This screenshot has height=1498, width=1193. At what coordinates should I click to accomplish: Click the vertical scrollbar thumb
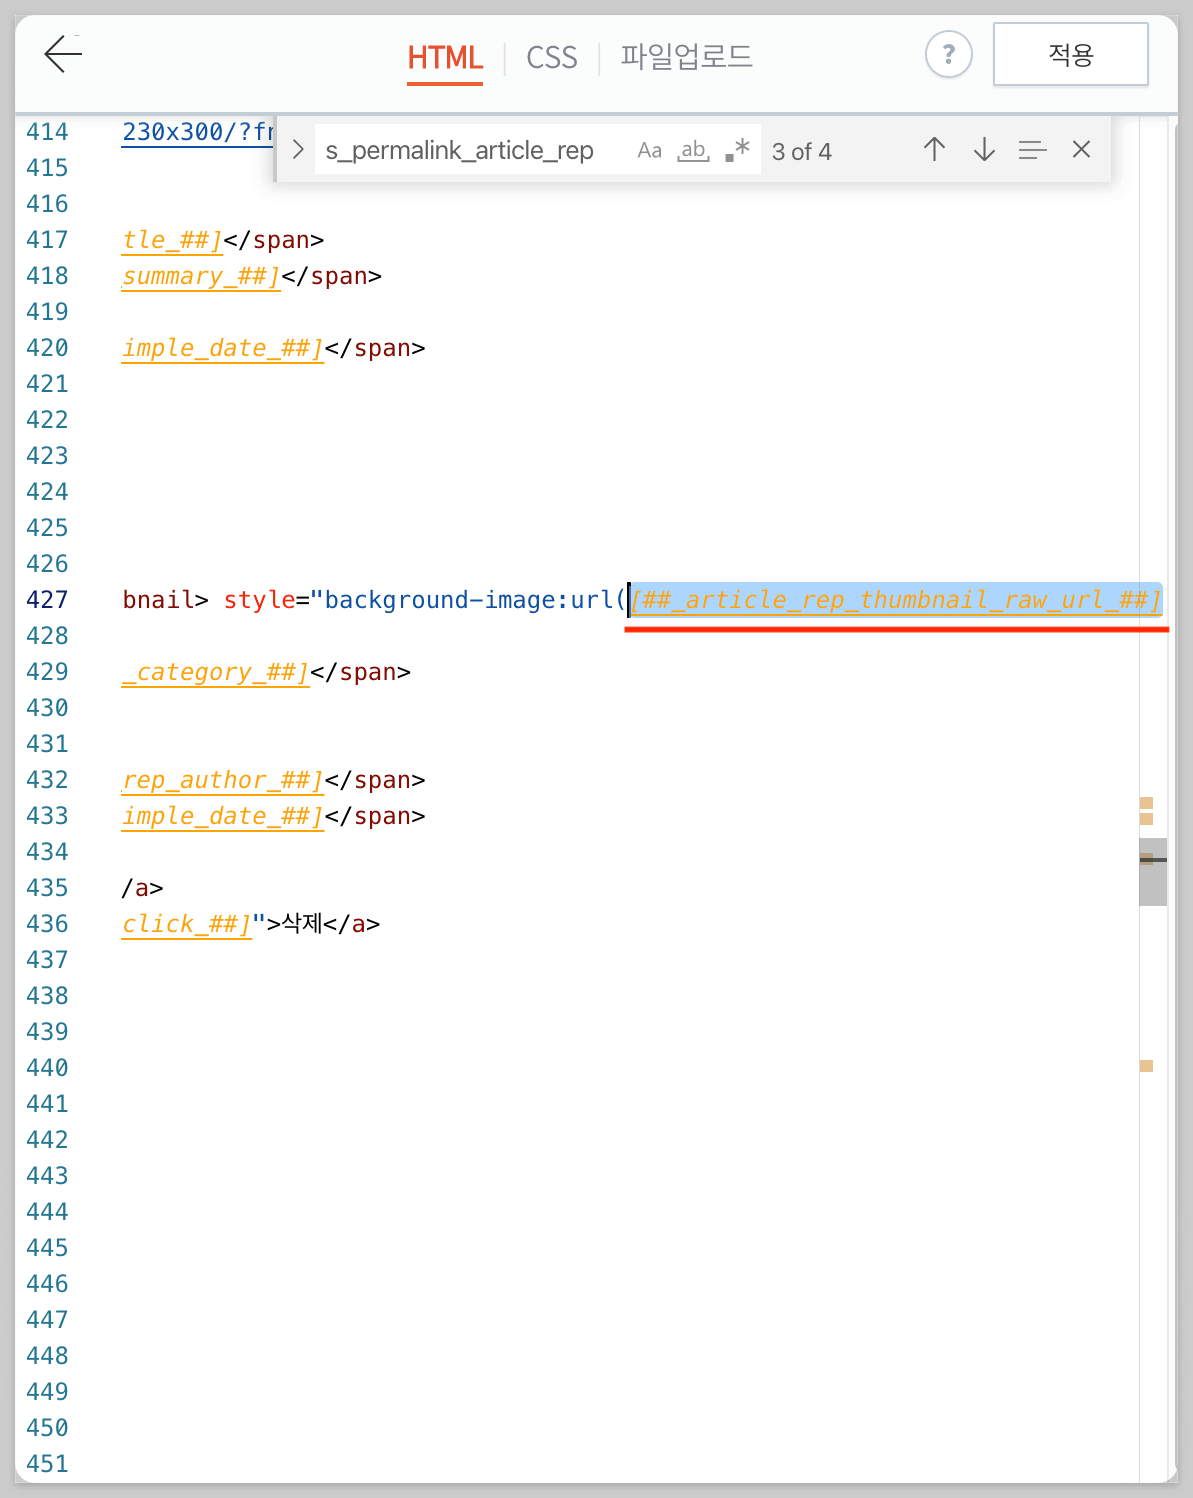[x=1152, y=872]
